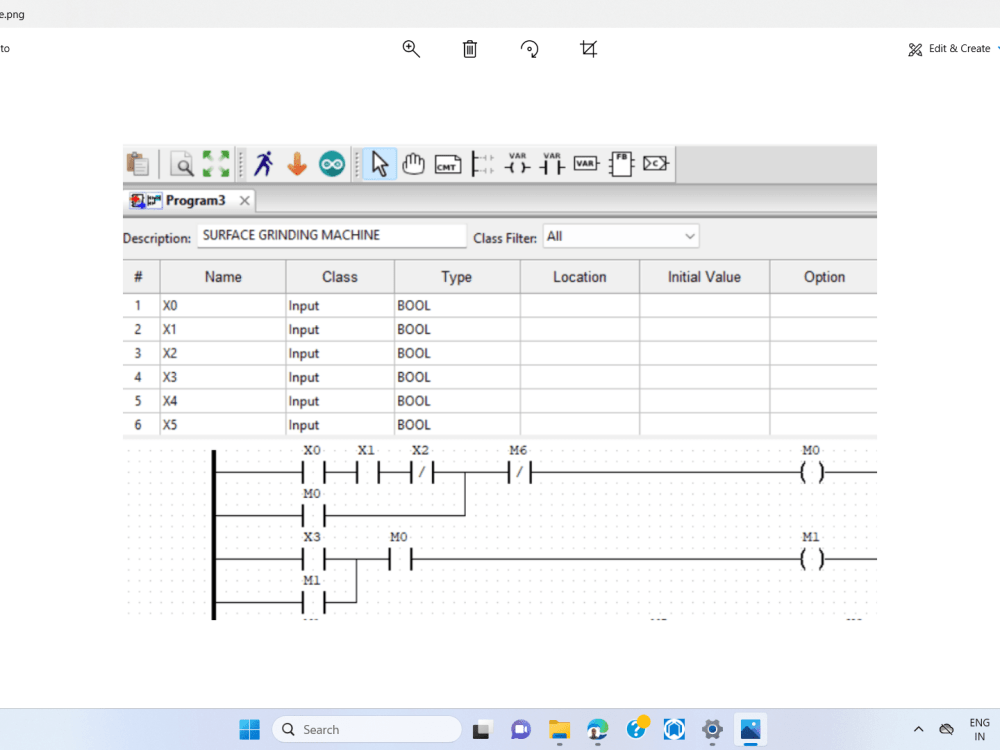The image size is (1000, 750).
Task: Click the Delete image trash button
Action: pos(469,48)
